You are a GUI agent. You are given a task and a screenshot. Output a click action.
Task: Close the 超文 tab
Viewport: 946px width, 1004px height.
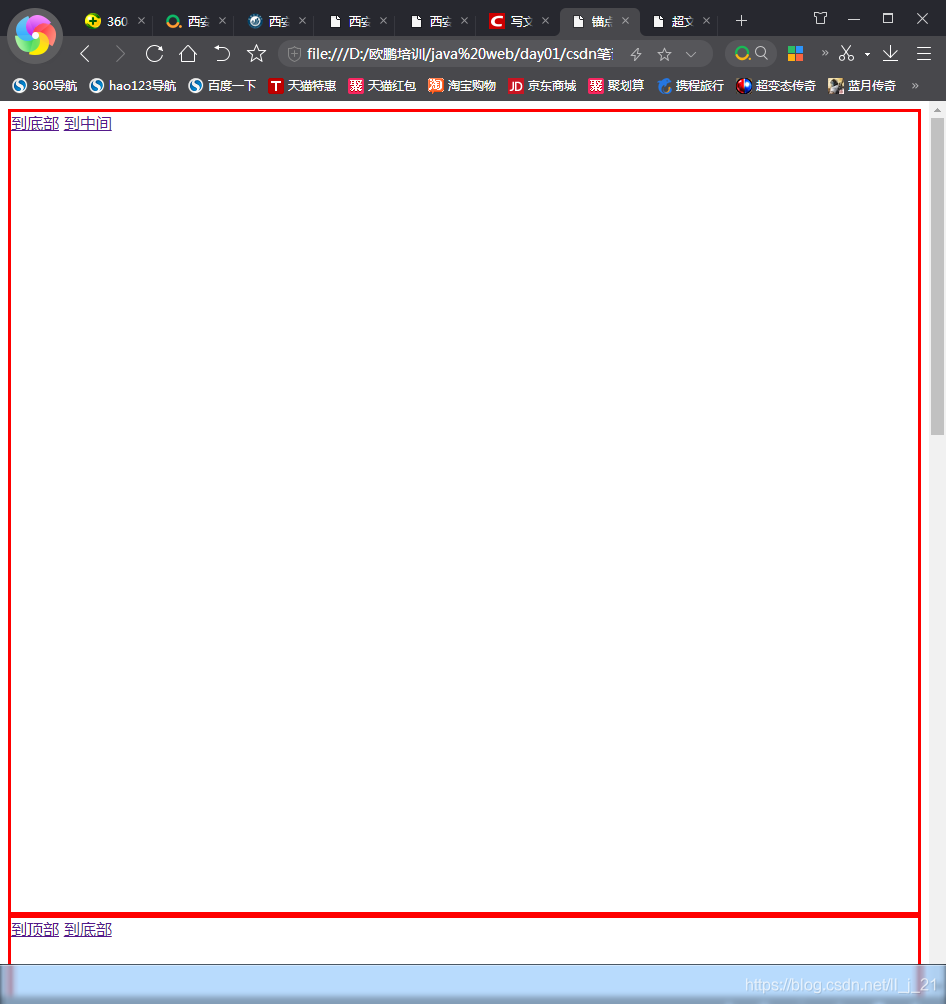(x=706, y=21)
